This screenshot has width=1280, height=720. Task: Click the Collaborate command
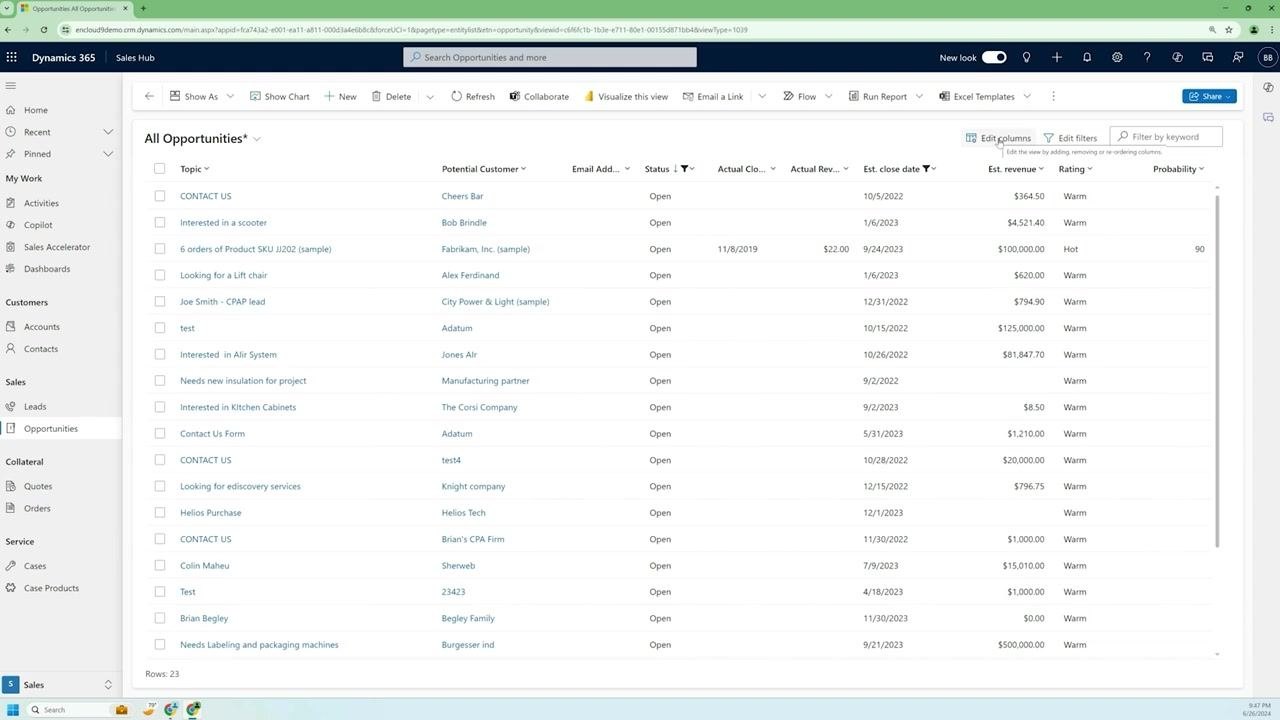(x=539, y=96)
